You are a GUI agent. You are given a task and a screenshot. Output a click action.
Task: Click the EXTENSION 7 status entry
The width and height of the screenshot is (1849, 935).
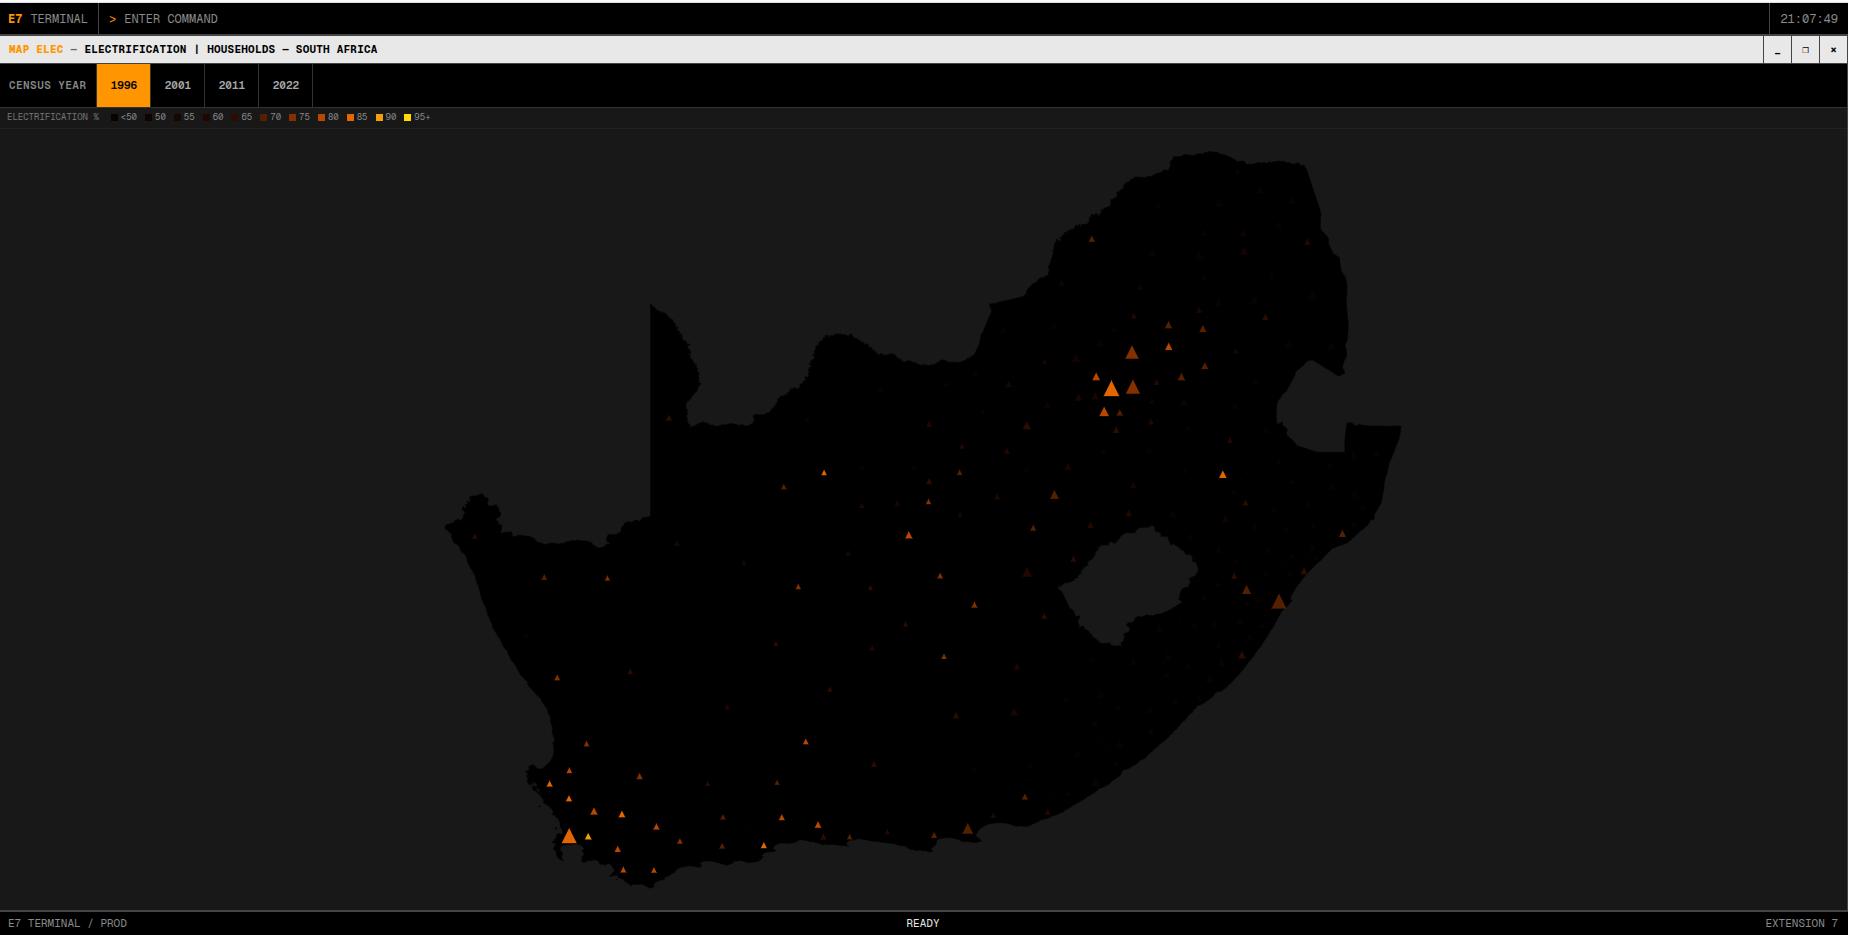pyautogui.click(x=1801, y=923)
